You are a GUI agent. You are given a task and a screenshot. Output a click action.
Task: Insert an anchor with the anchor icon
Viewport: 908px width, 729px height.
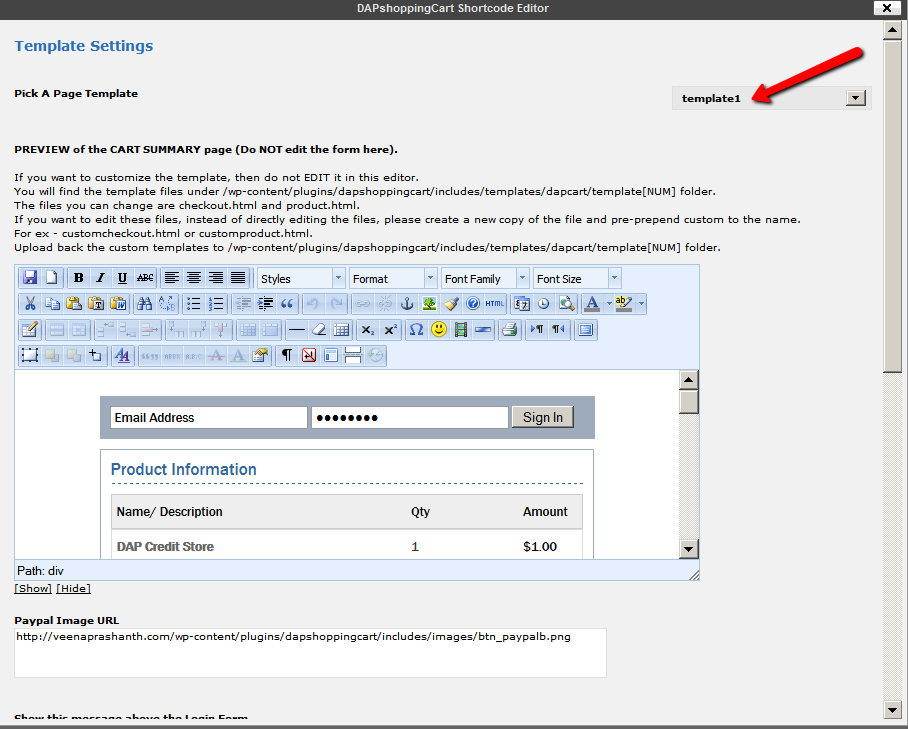coord(407,304)
